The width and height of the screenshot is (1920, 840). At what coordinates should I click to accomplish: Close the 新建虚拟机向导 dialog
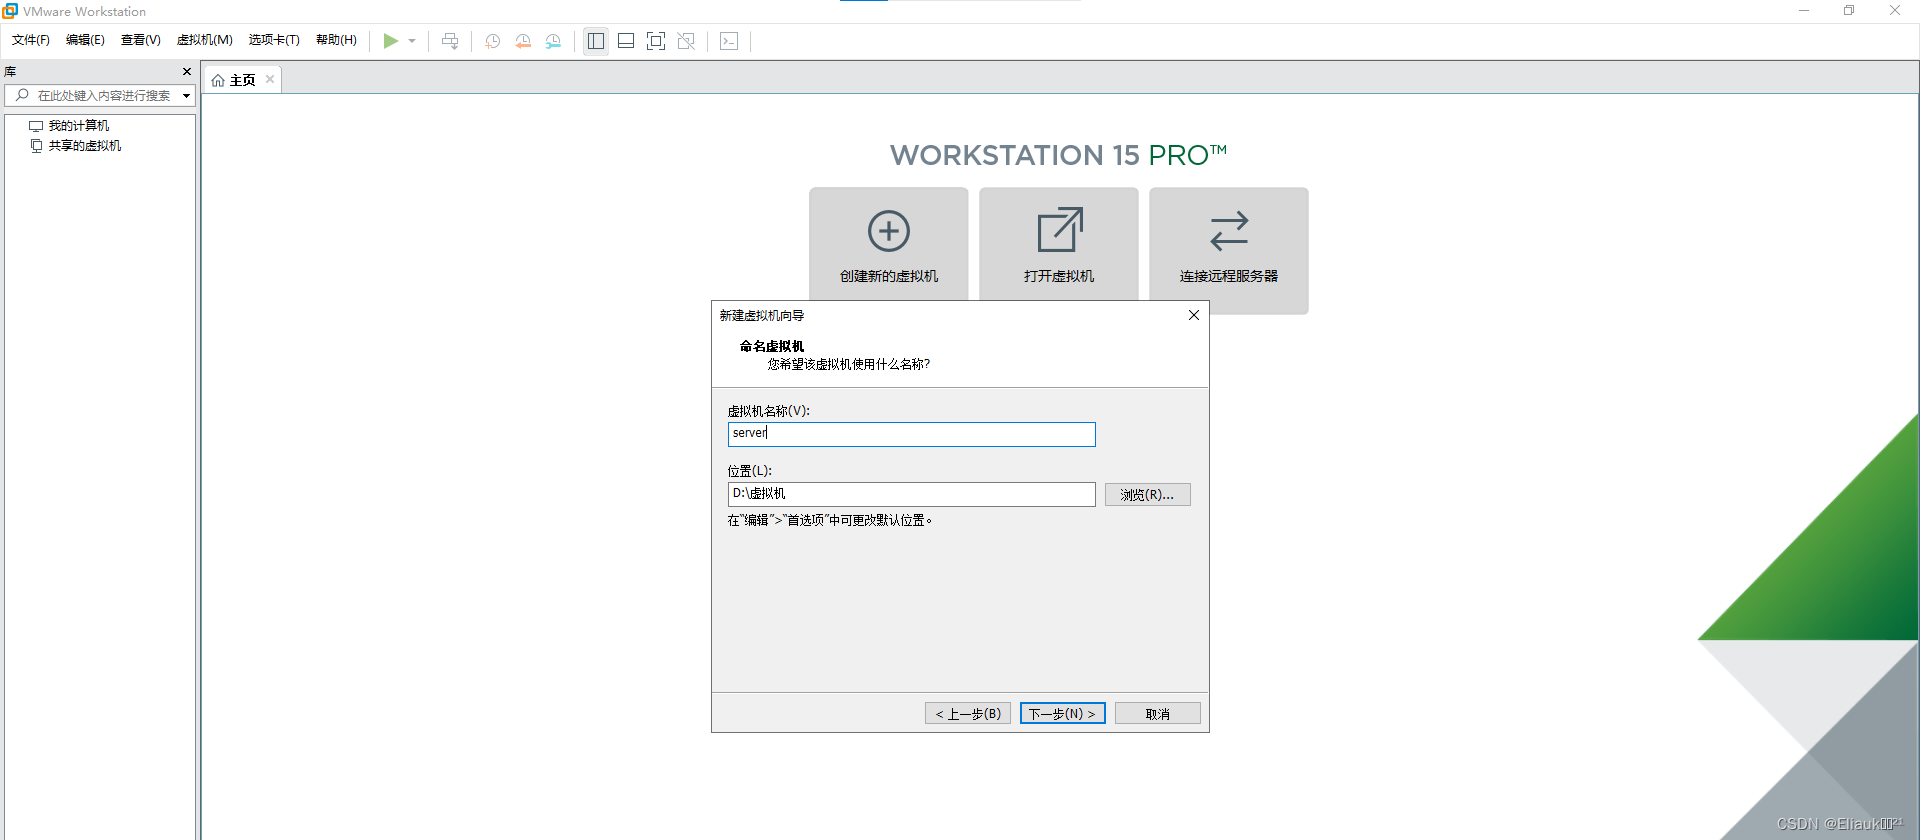pos(1194,315)
